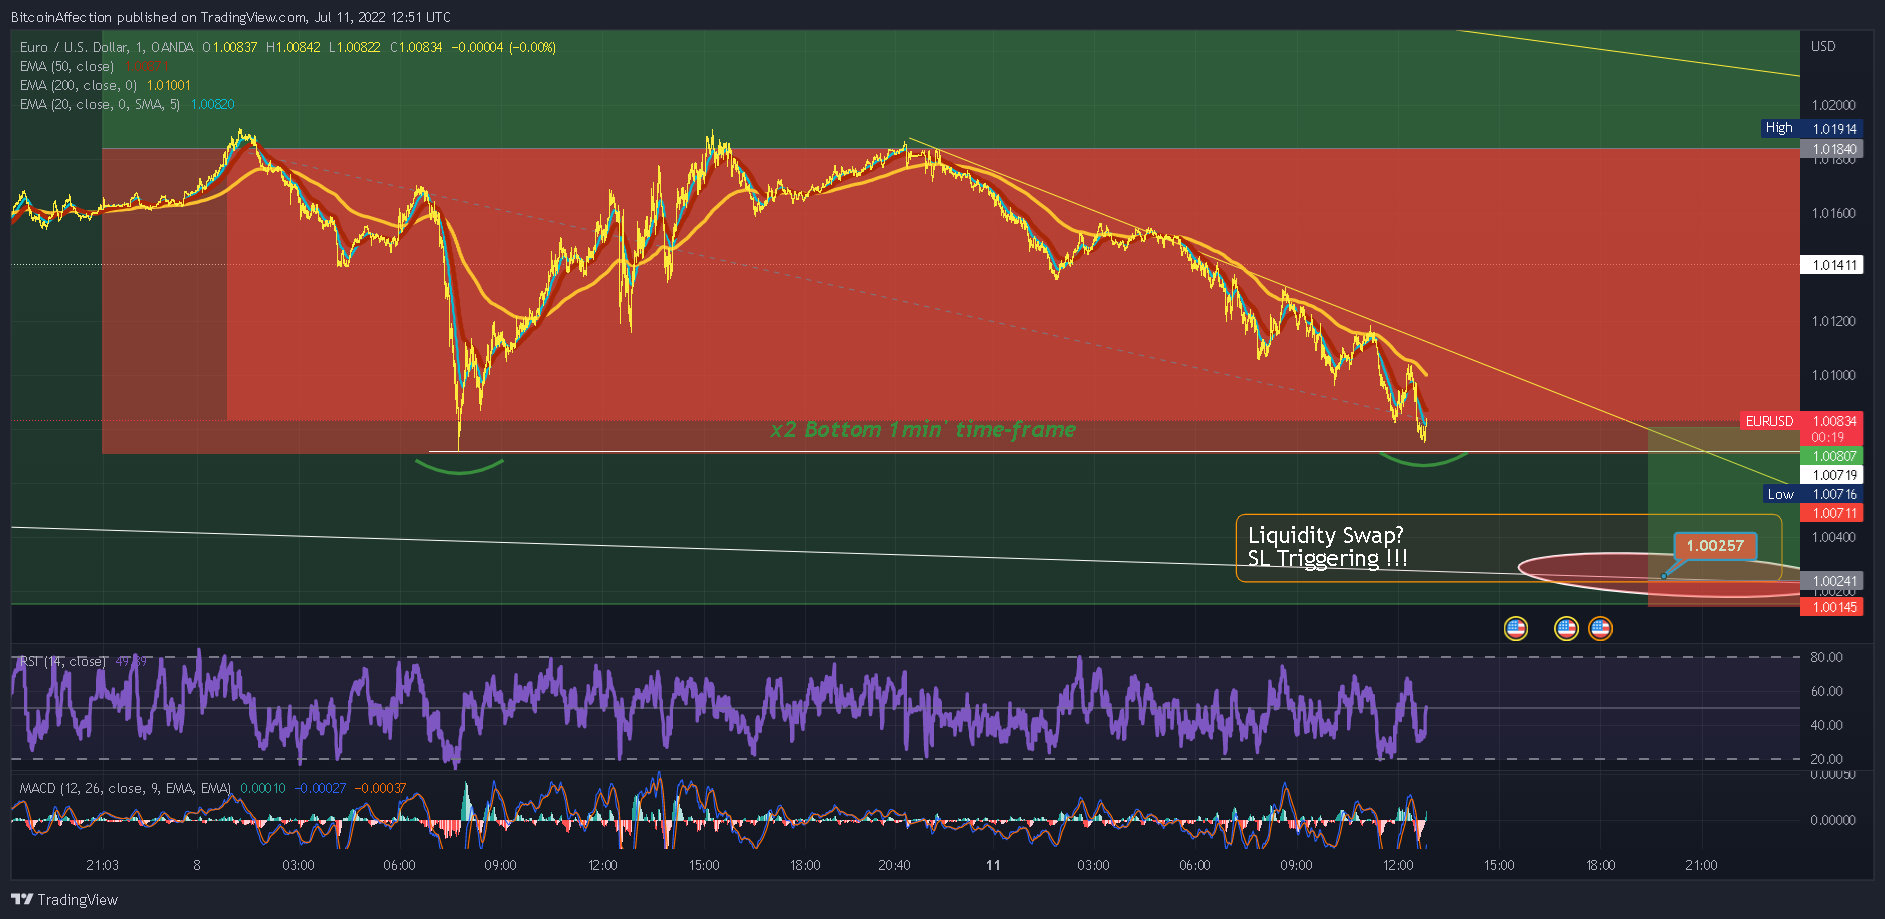
Task: Select the Euro / U.S. Dollar symbol legend
Action: (x=106, y=47)
